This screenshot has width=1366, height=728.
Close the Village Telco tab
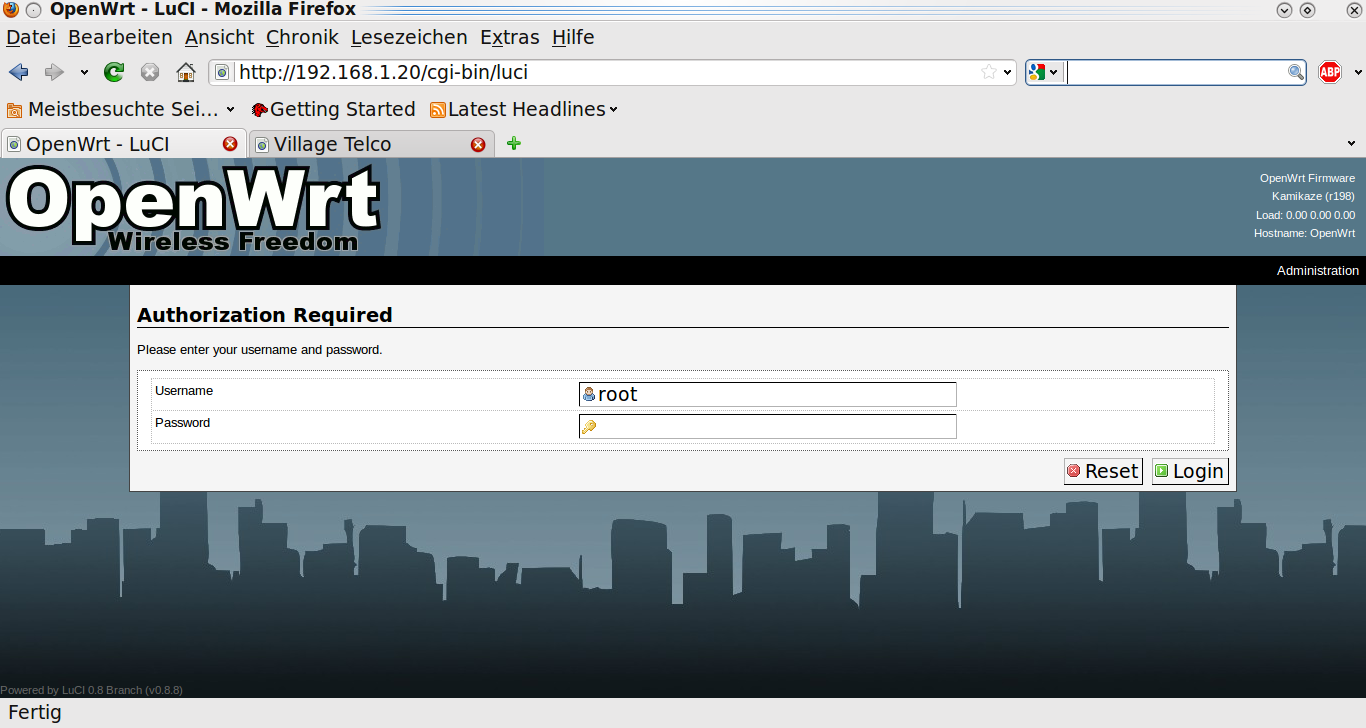point(478,144)
